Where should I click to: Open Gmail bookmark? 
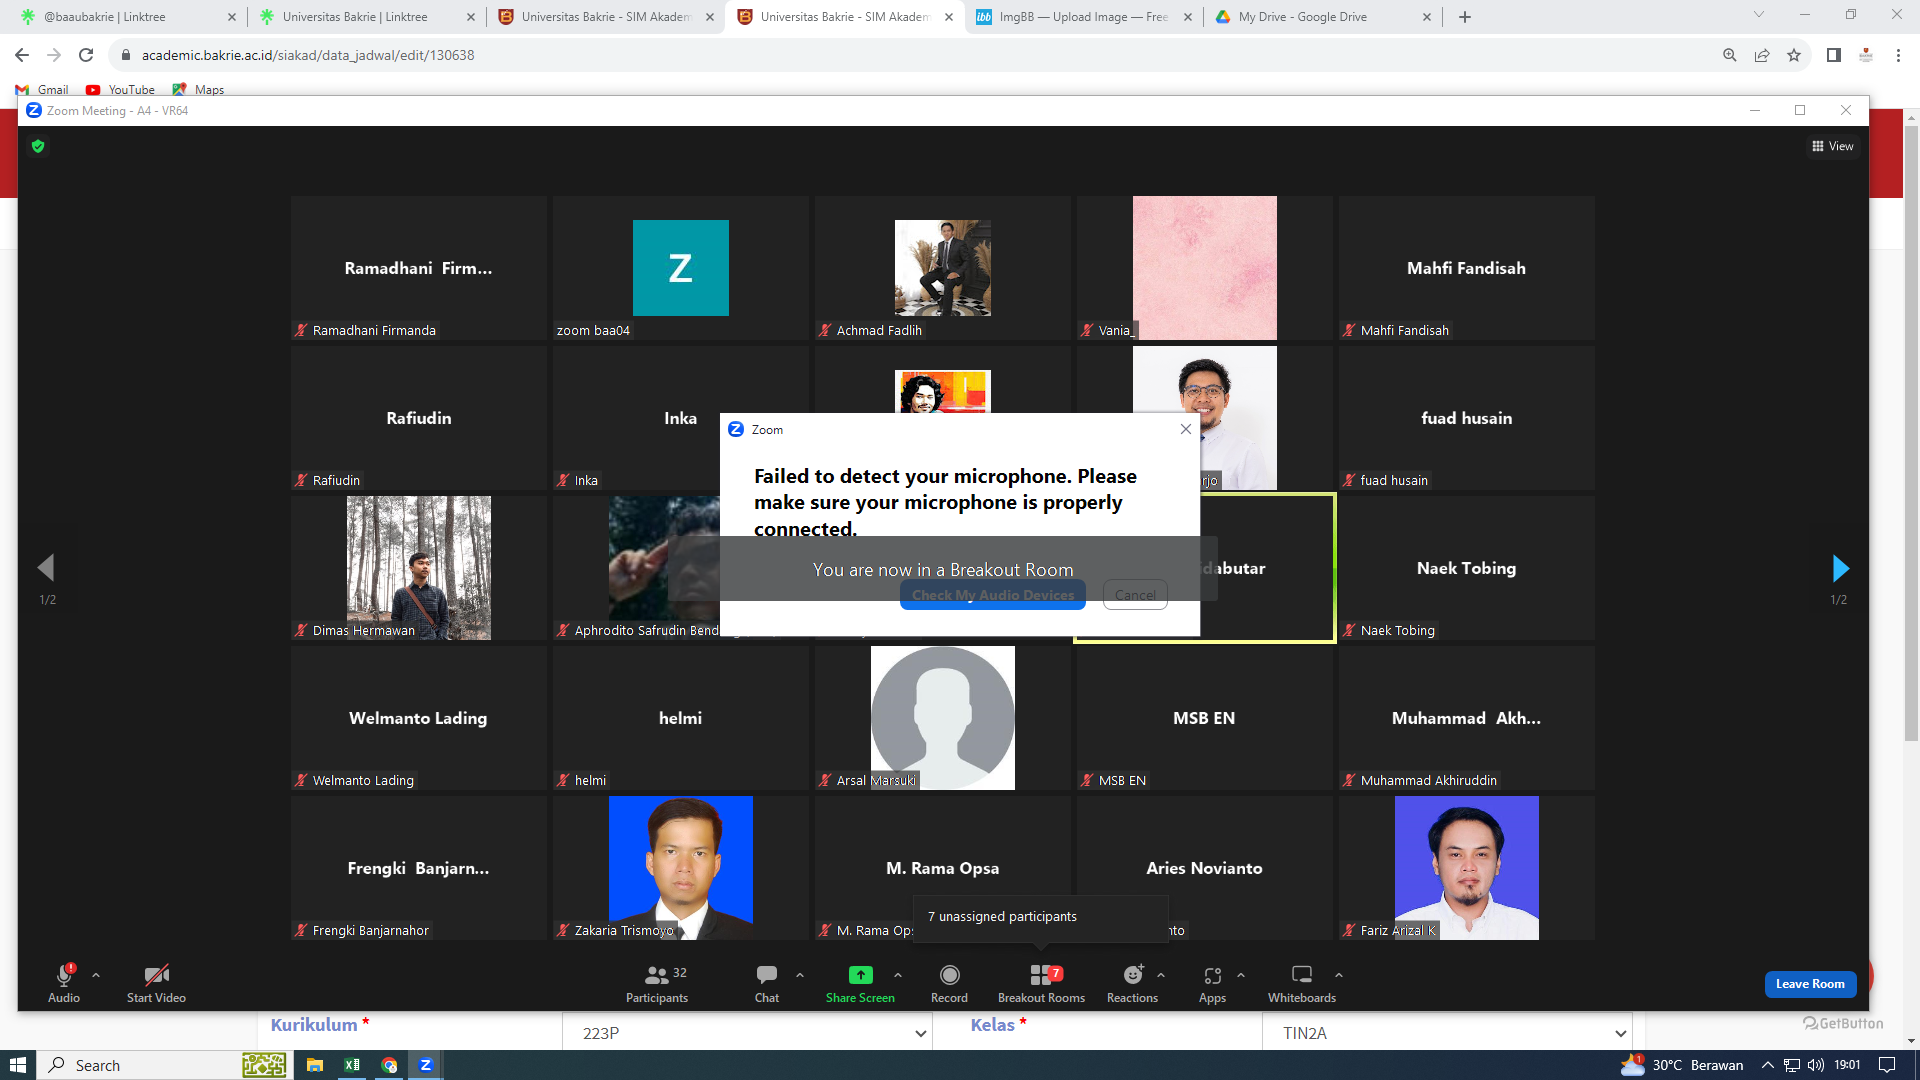[42, 89]
